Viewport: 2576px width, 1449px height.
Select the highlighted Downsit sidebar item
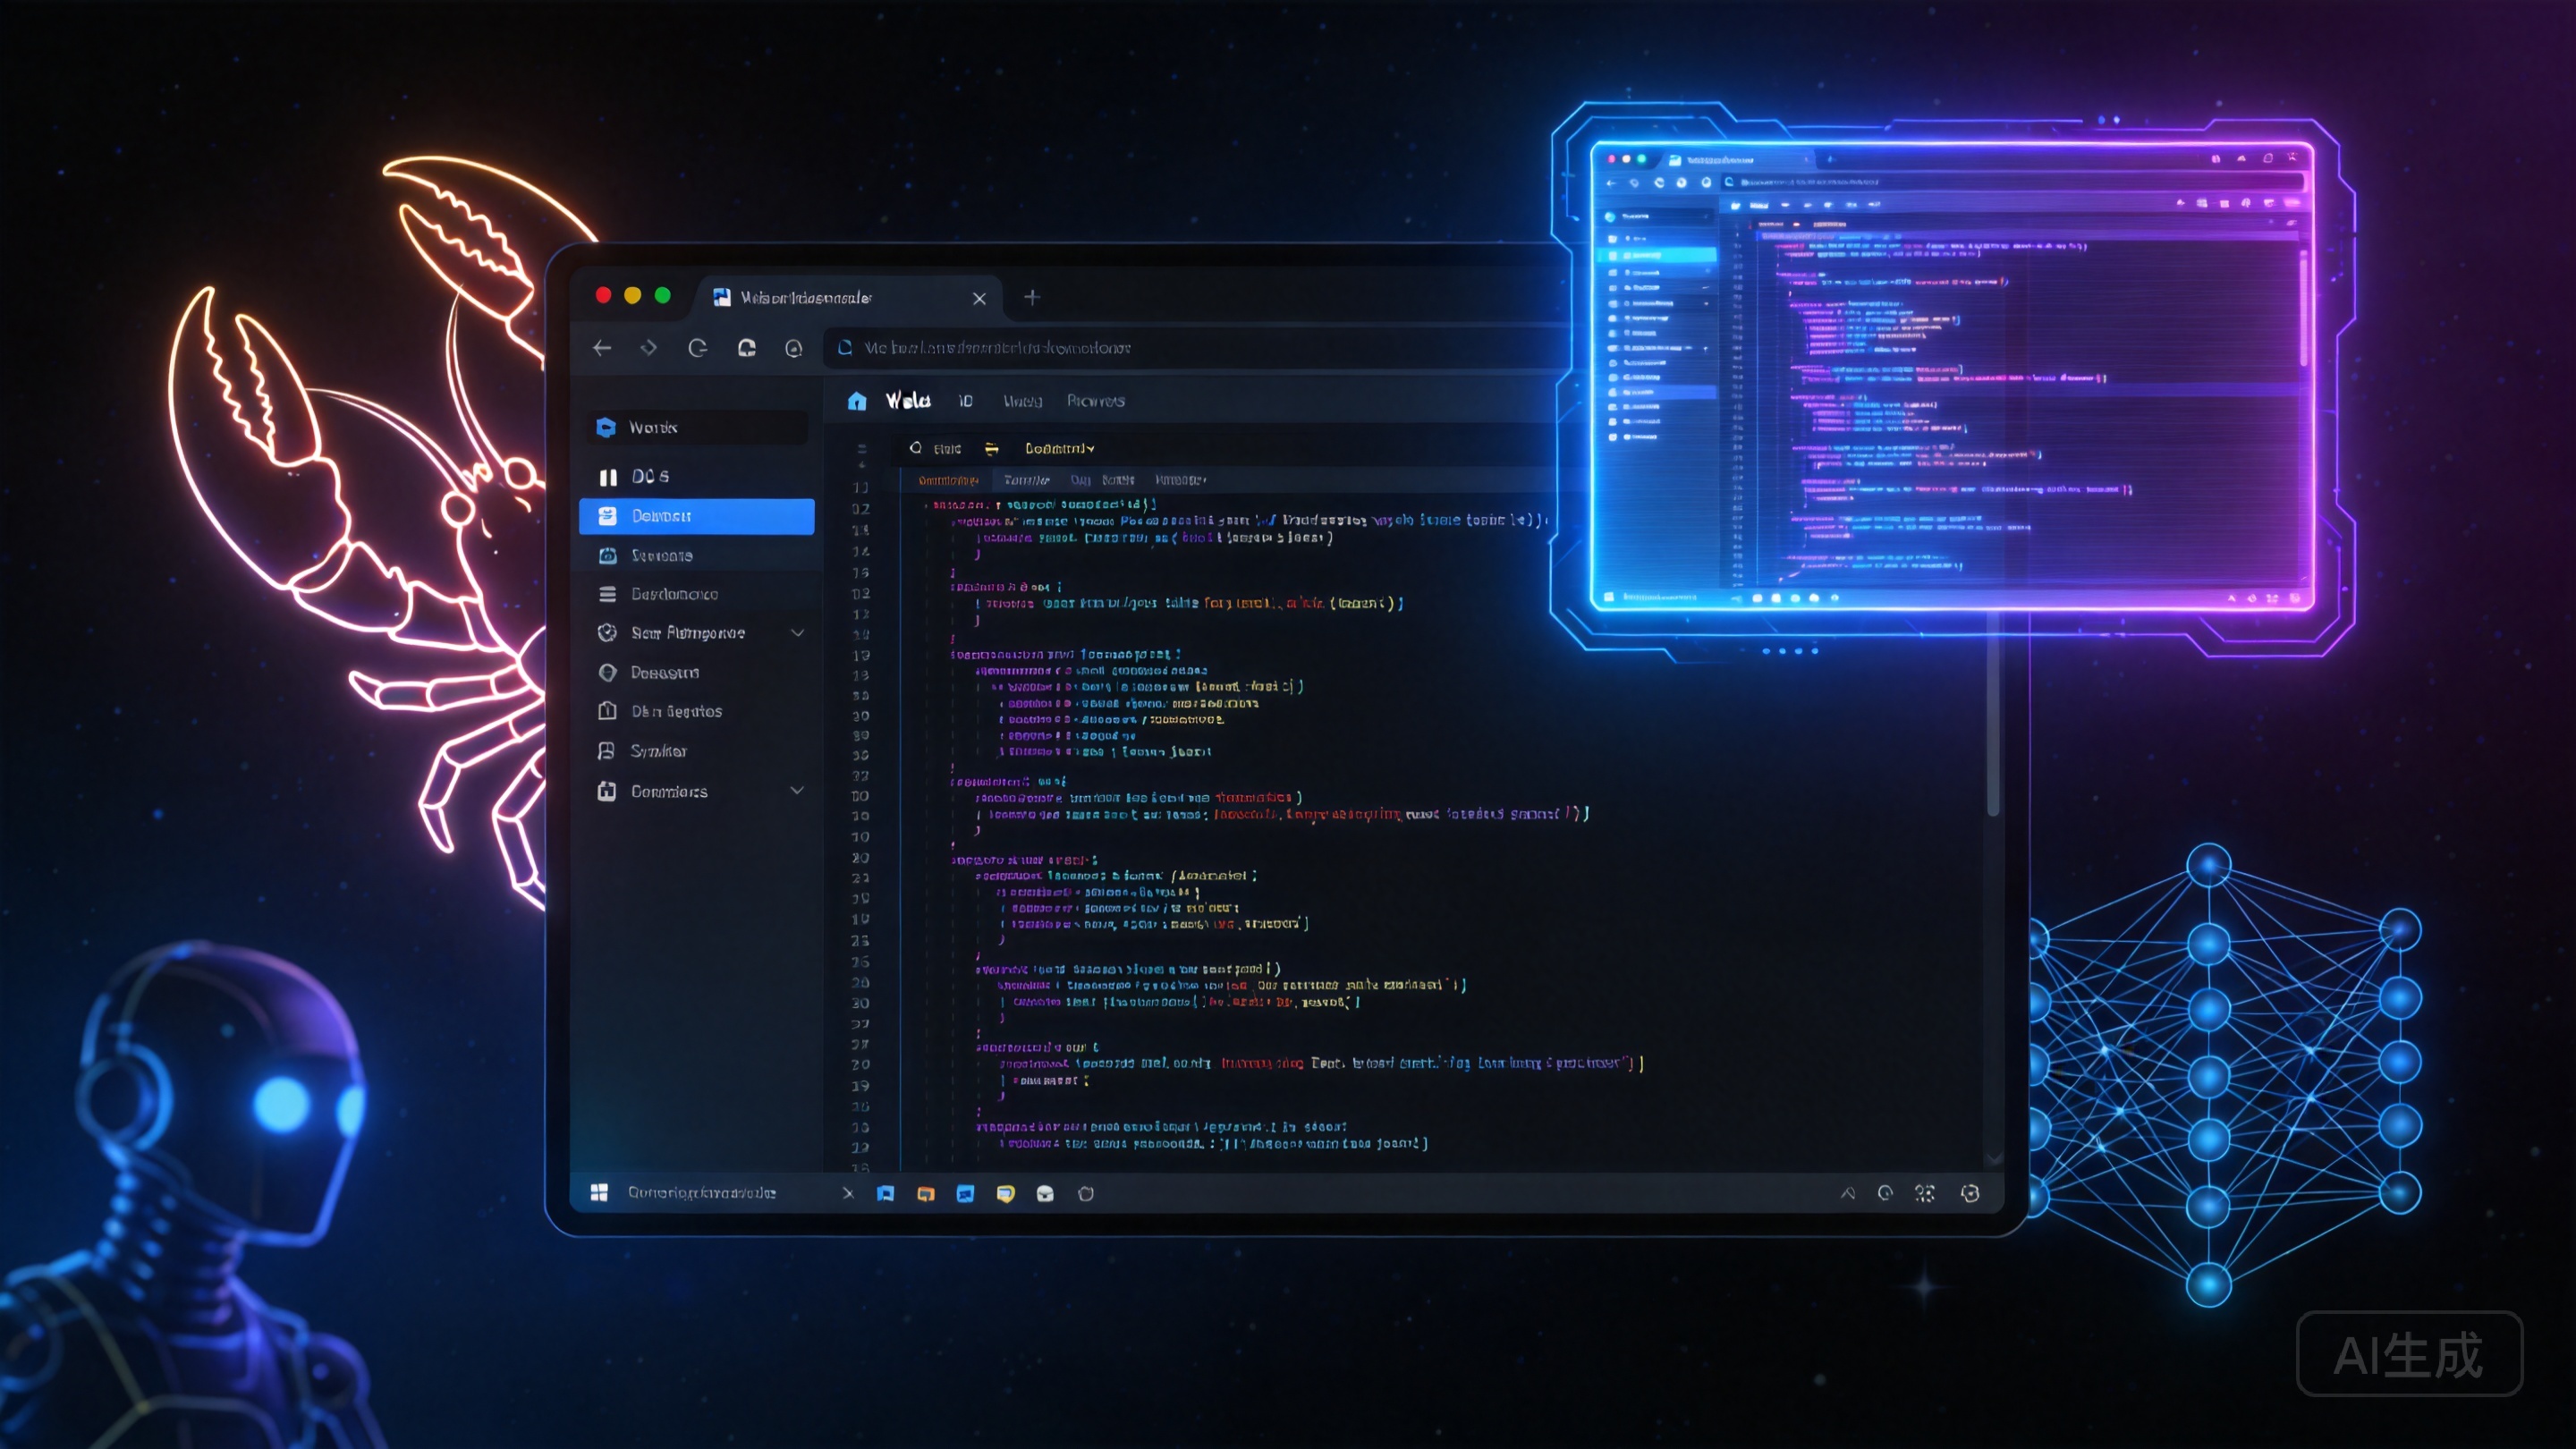click(697, 516)
